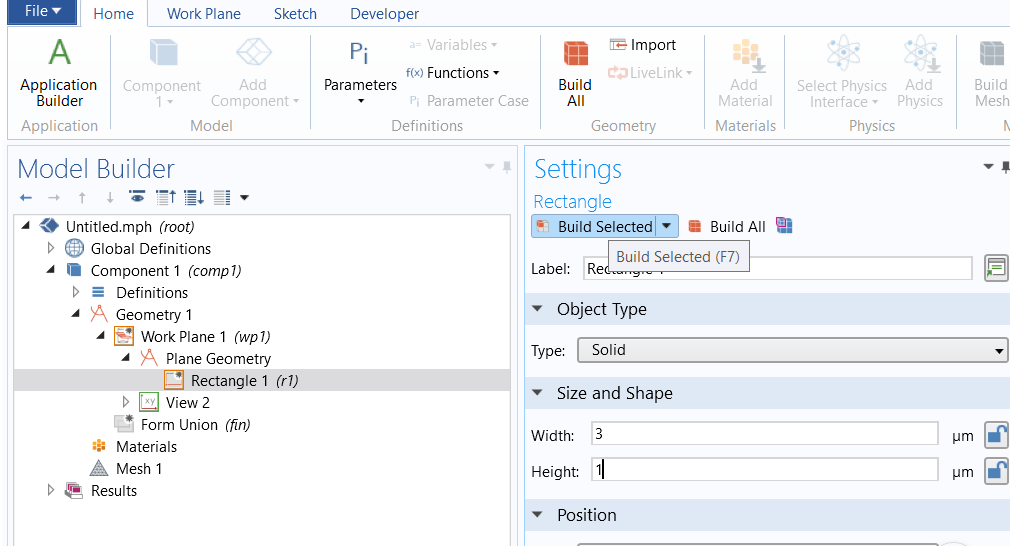
Task: Toggle the lock icon next to Height
Action: (x=996, y=471)
